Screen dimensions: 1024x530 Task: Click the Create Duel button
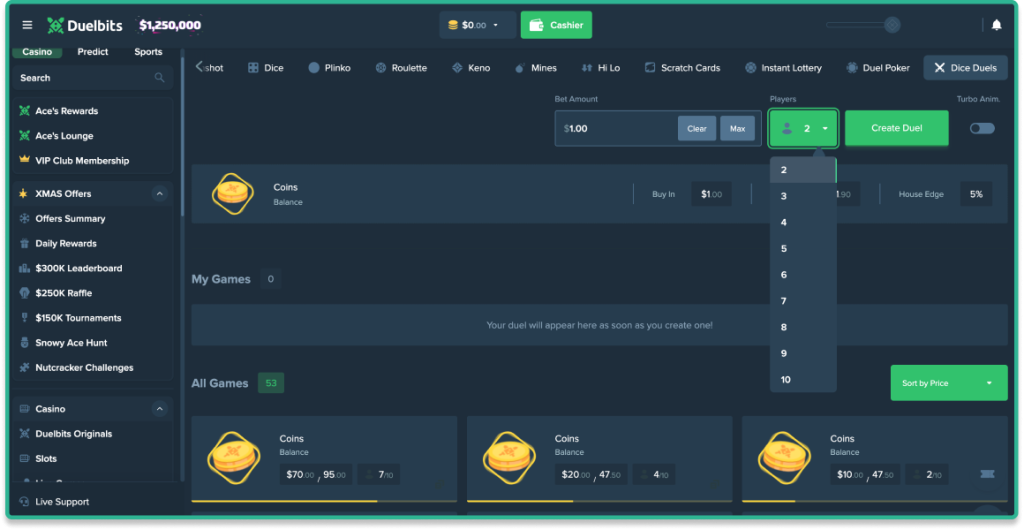(897, 128)
